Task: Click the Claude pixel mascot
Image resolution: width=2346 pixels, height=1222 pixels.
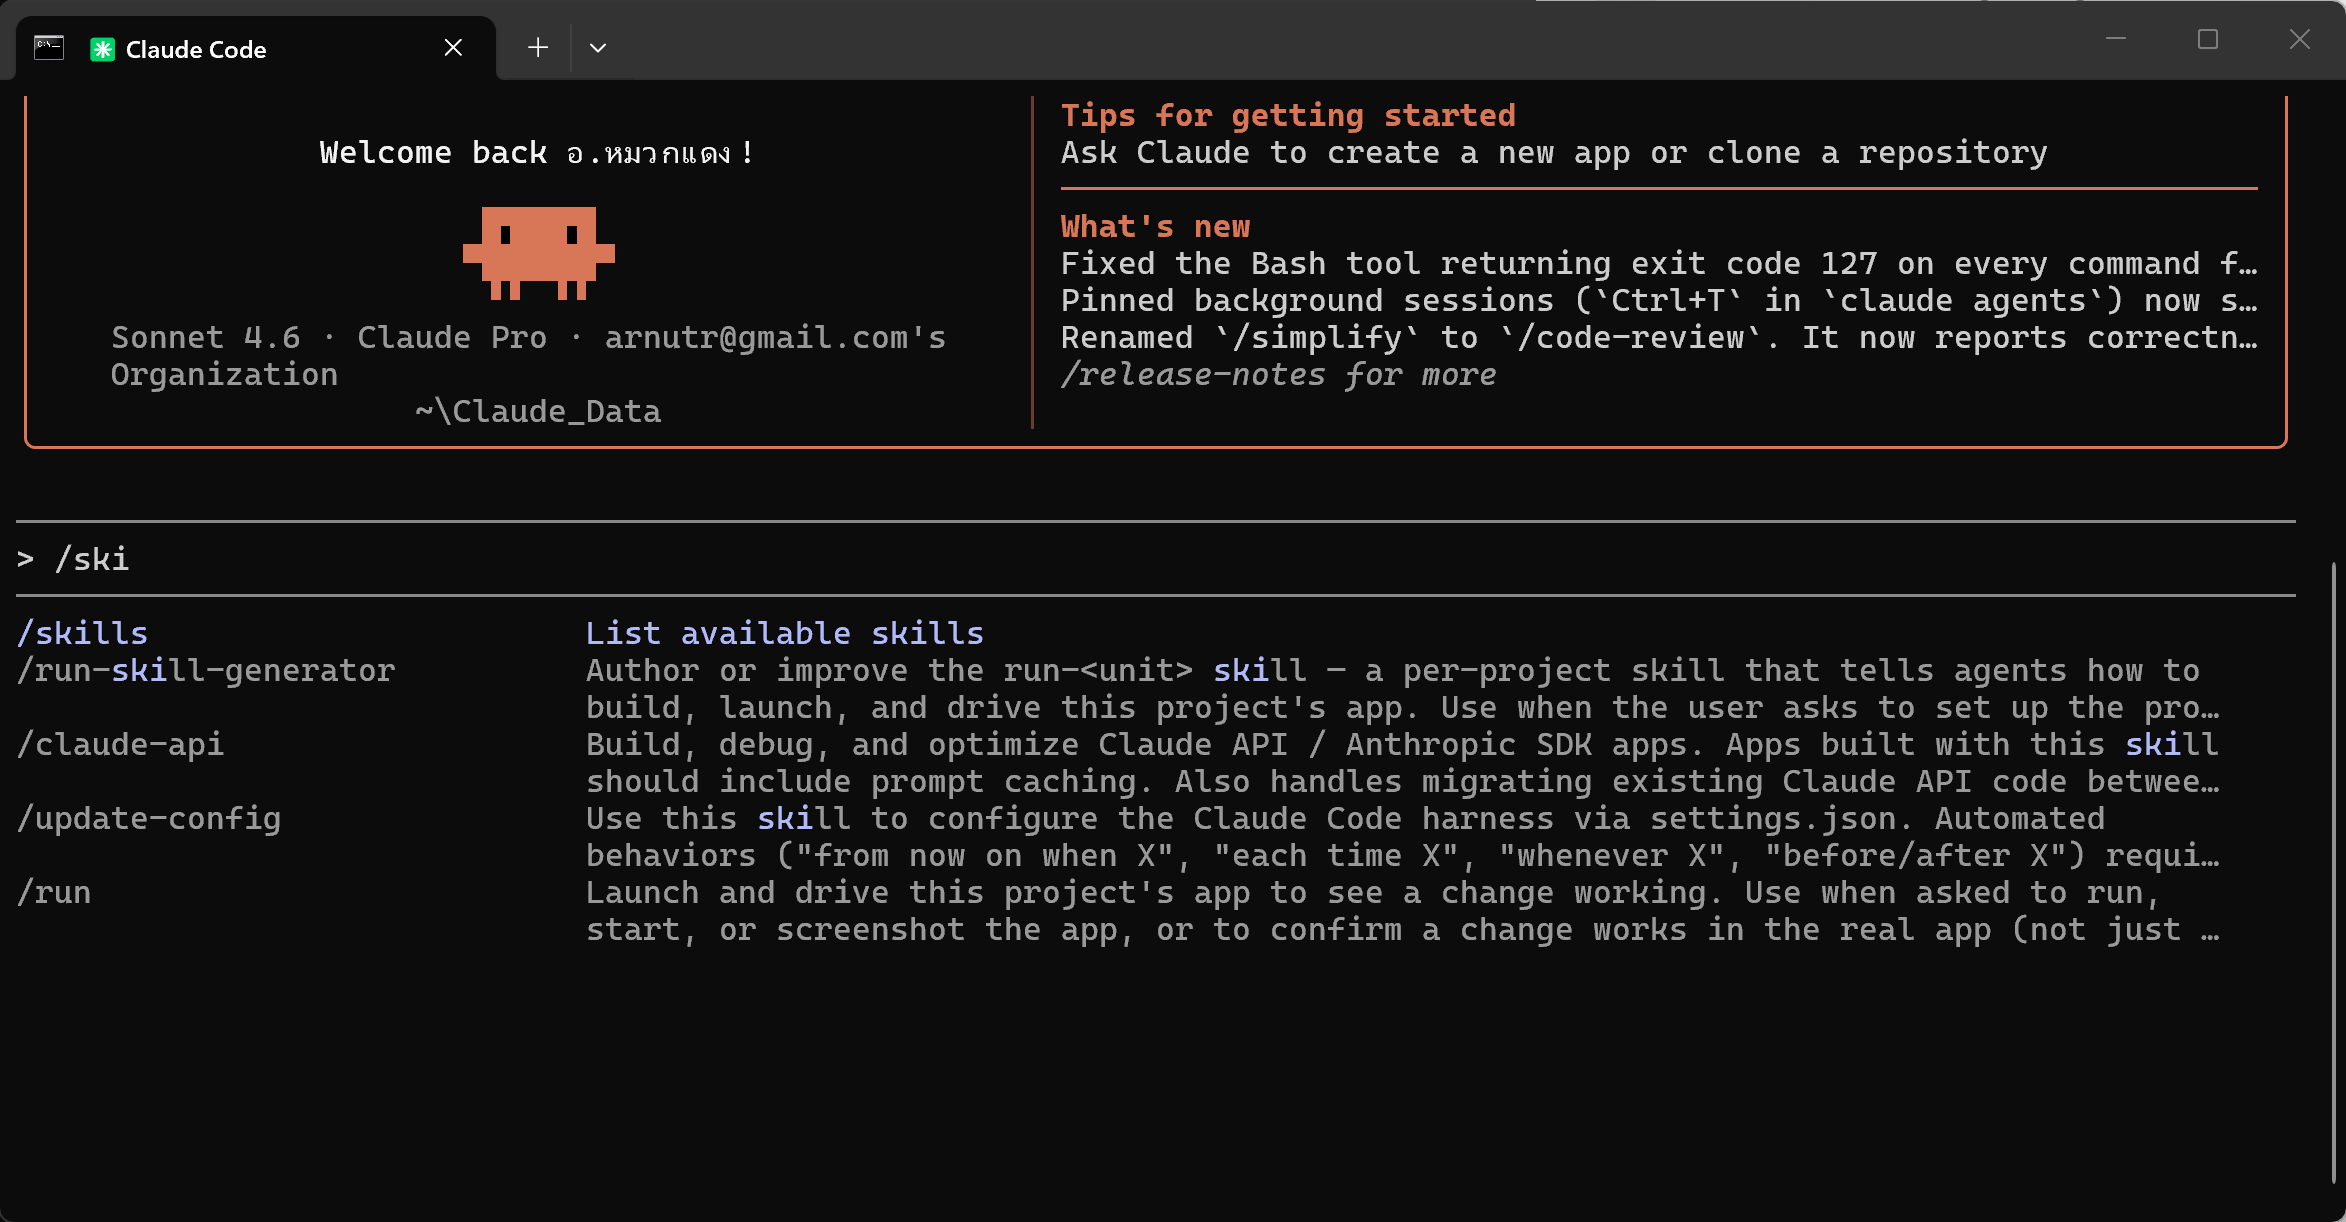Action: pyautogui.click(x=539, y=253)
